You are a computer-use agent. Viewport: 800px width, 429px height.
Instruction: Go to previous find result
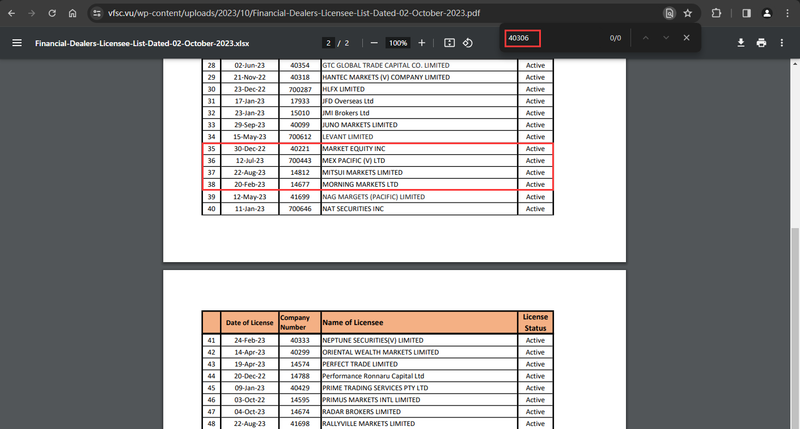[645, 38]
